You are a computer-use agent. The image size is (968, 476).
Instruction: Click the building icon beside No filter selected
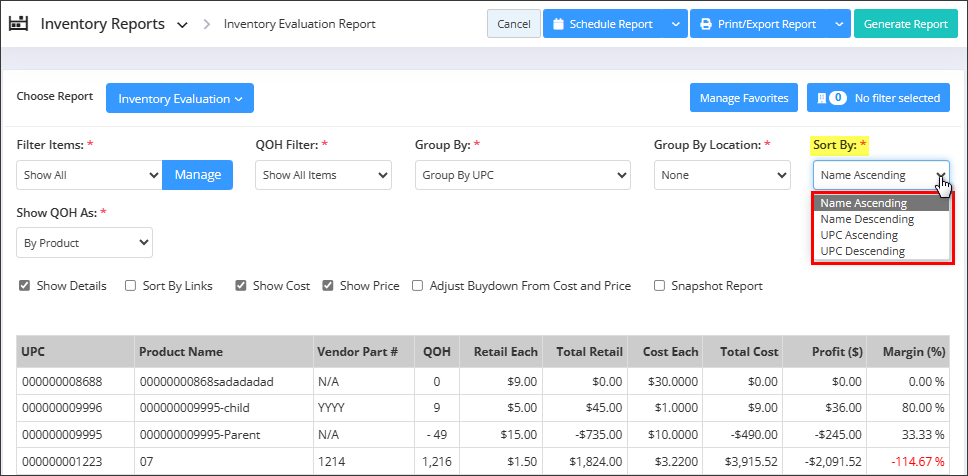(x=821, y=98)
